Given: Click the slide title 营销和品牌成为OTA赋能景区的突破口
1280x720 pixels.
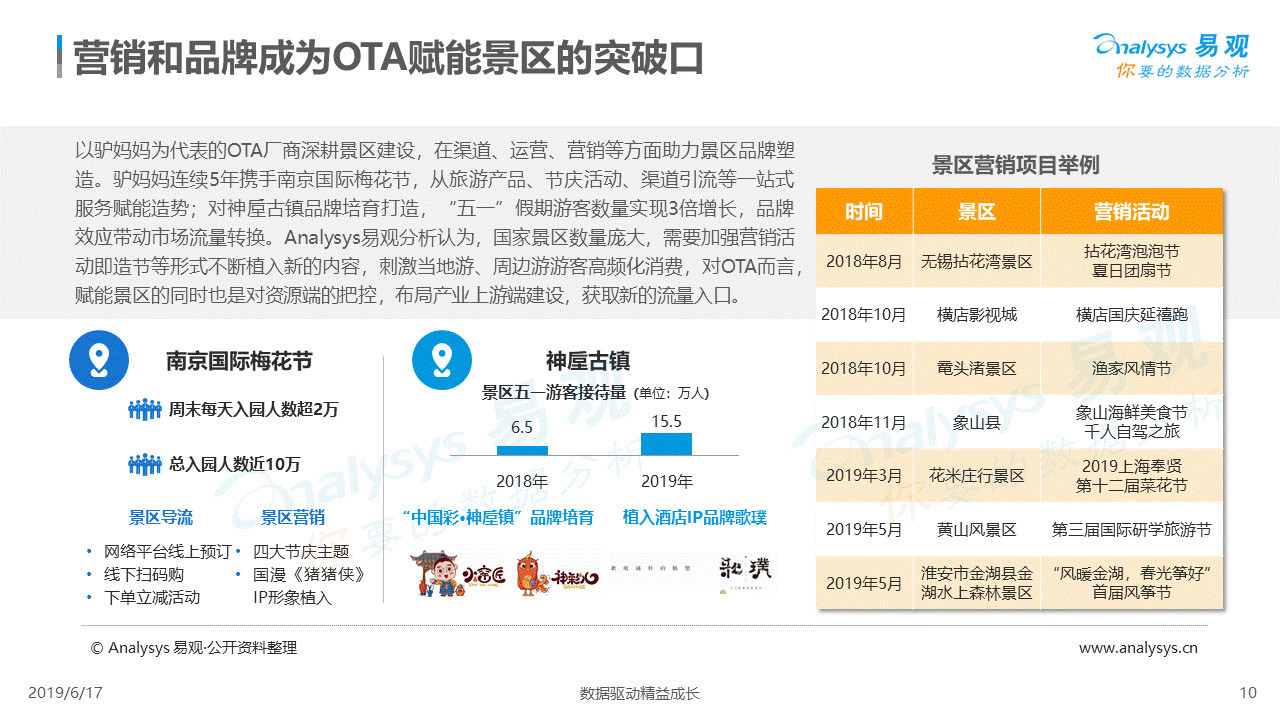Looking at the screenshot, I should click(x=389, y=59).
